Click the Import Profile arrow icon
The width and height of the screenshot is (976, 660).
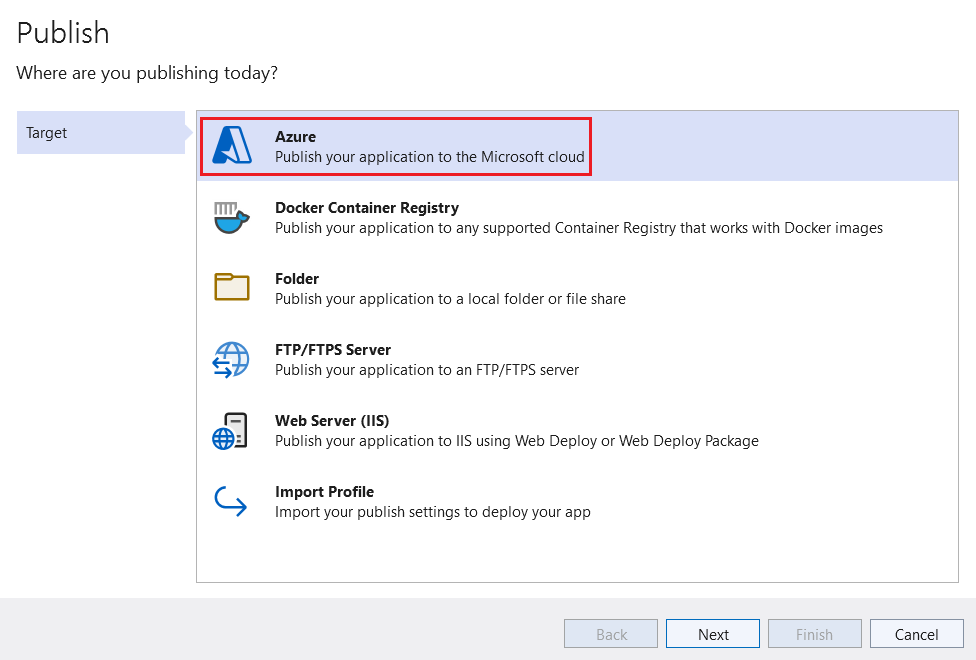(x=231, y=501)
